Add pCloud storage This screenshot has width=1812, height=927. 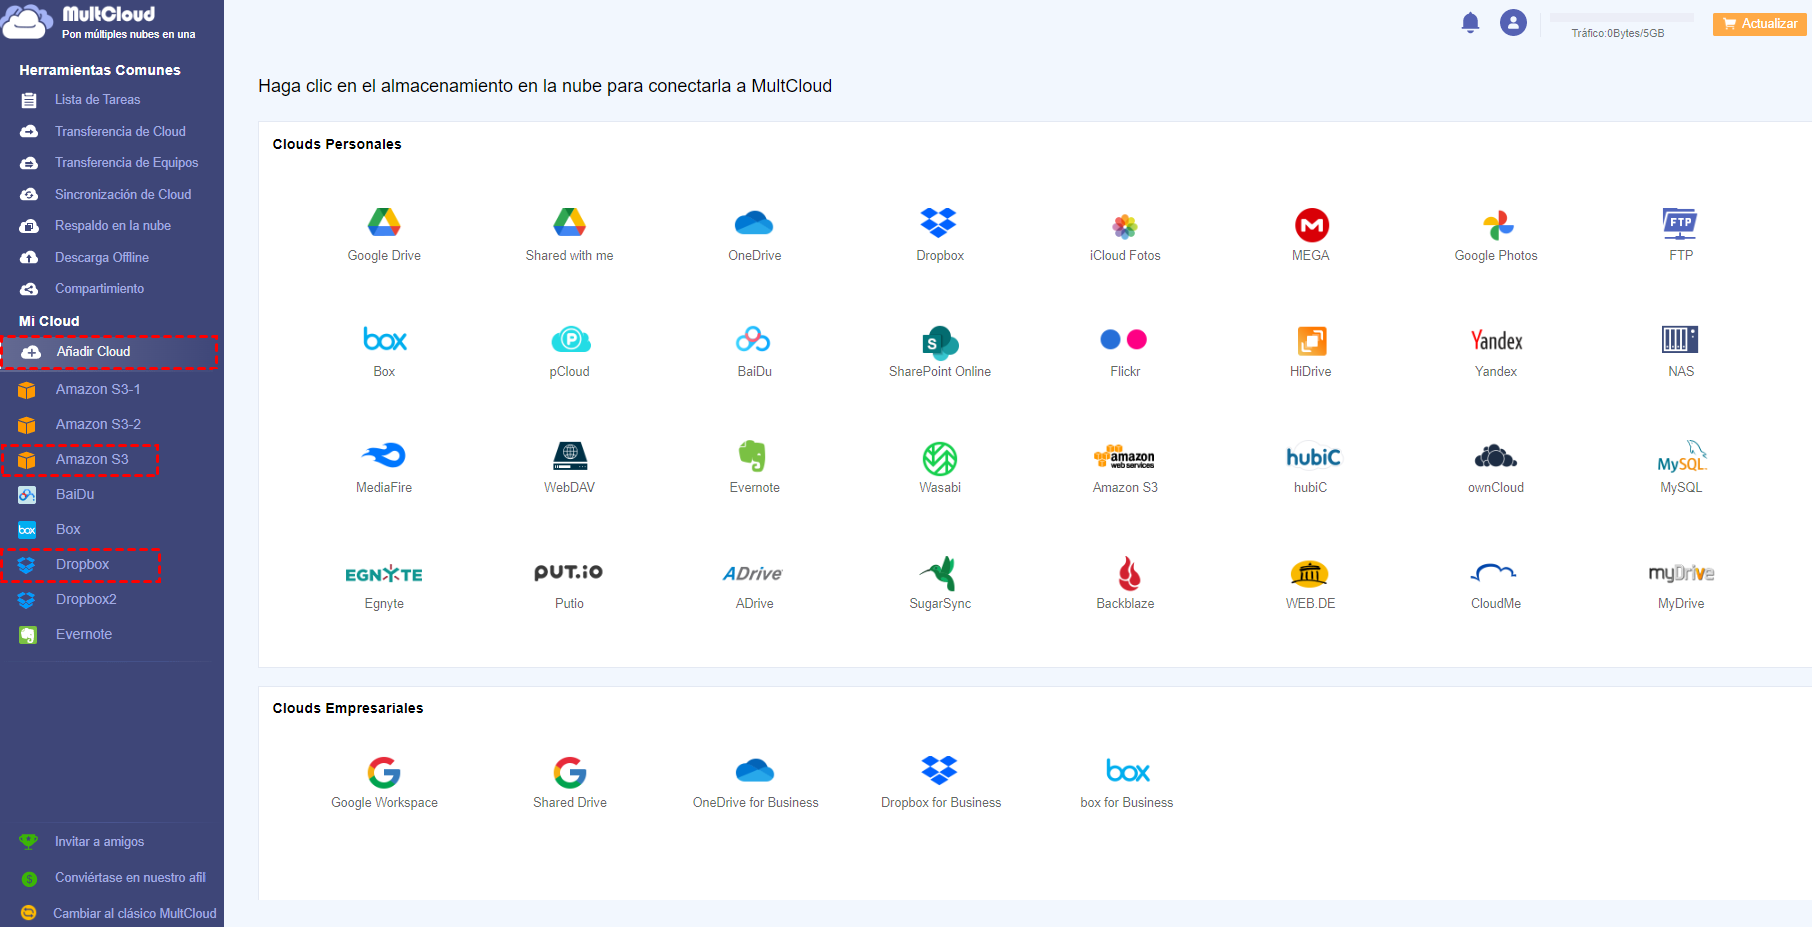569,351
